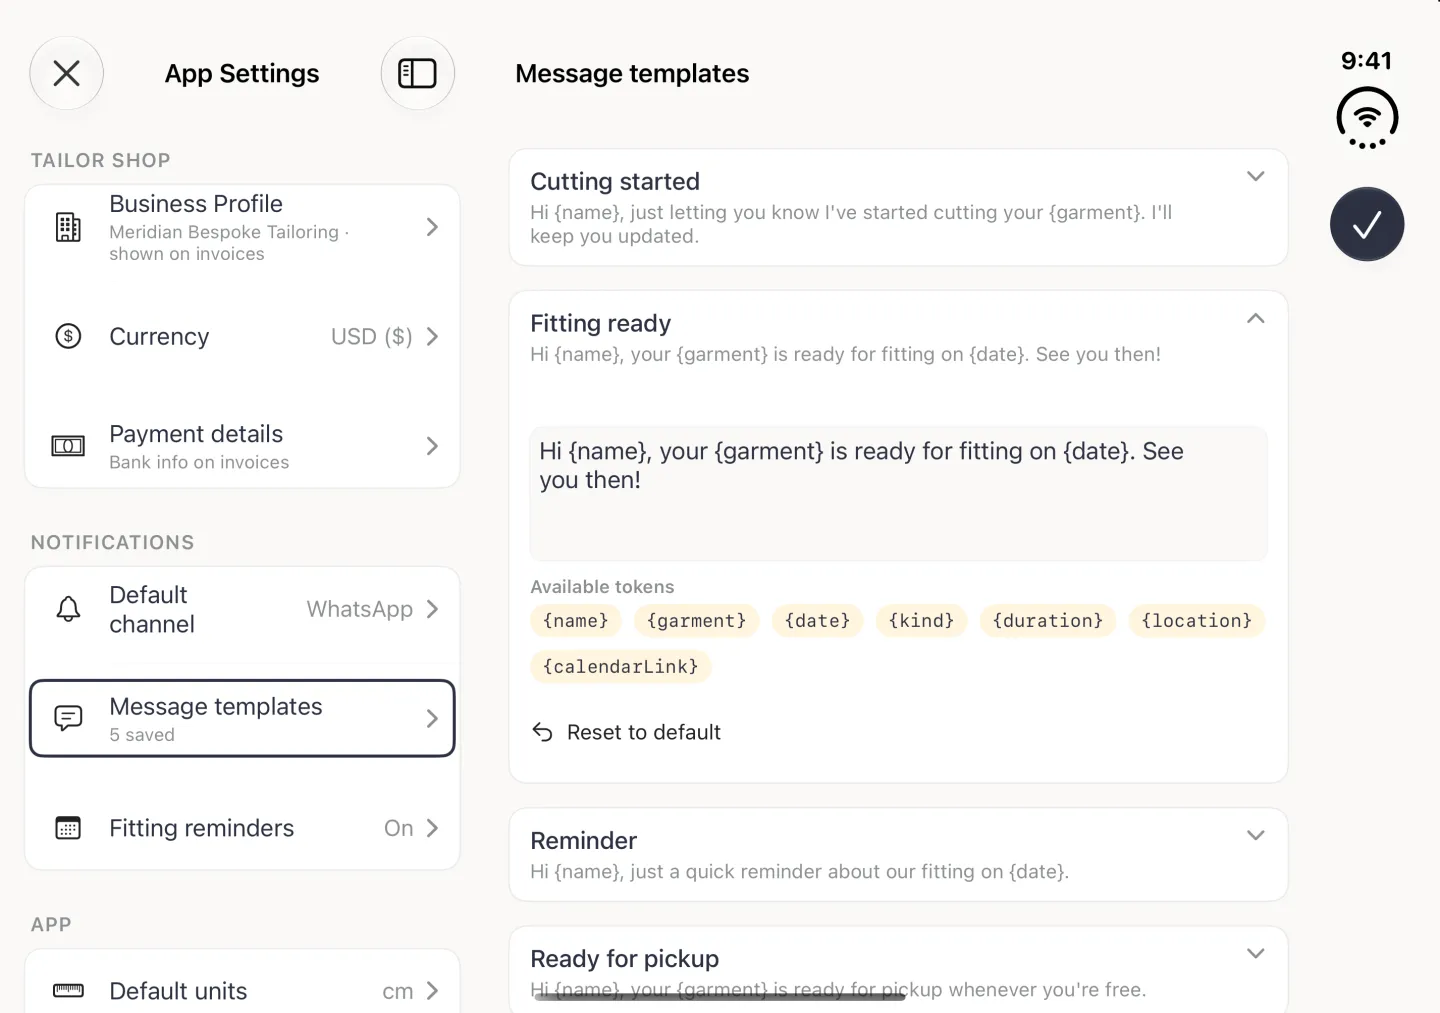Click the Reset to default undo arrow icon

542,732
